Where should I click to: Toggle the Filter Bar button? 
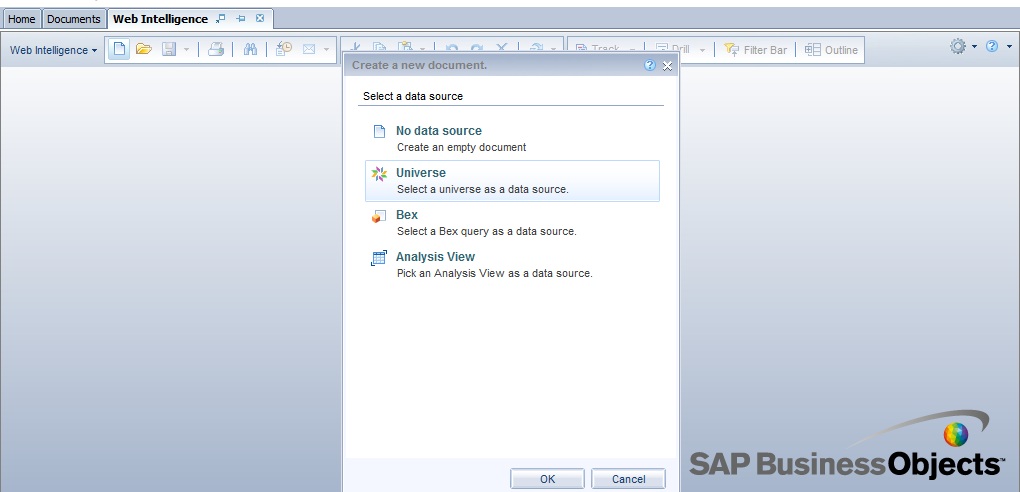point(756,49)
